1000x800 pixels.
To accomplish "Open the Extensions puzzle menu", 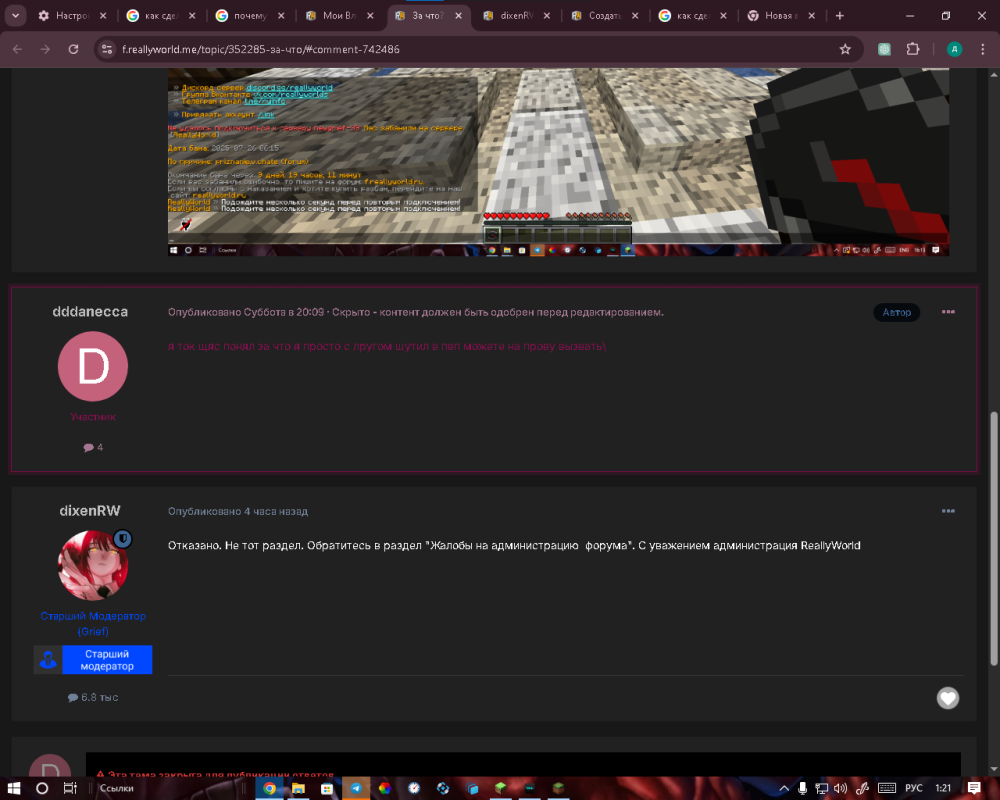I will [913, 49].
